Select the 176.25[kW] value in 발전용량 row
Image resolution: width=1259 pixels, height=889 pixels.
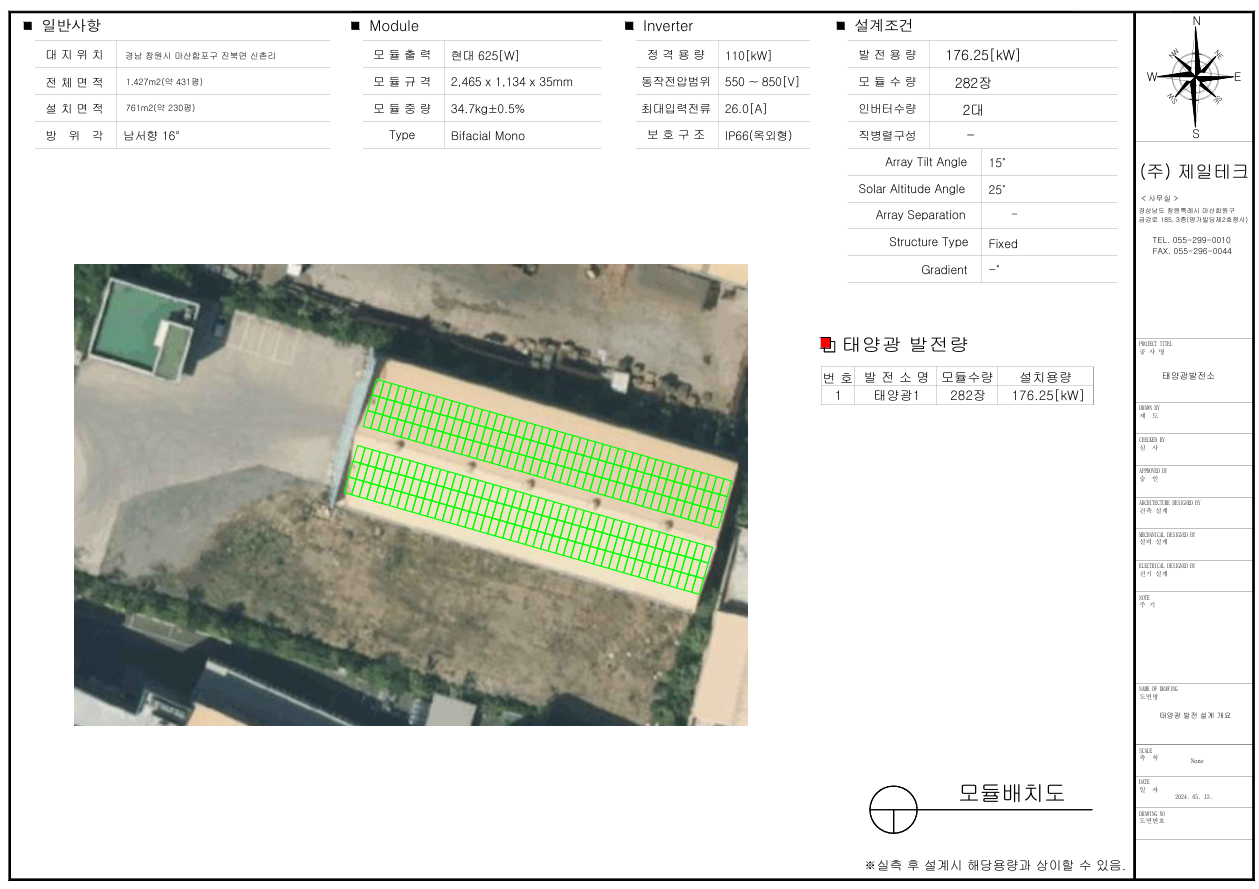[x=982, y=55]
